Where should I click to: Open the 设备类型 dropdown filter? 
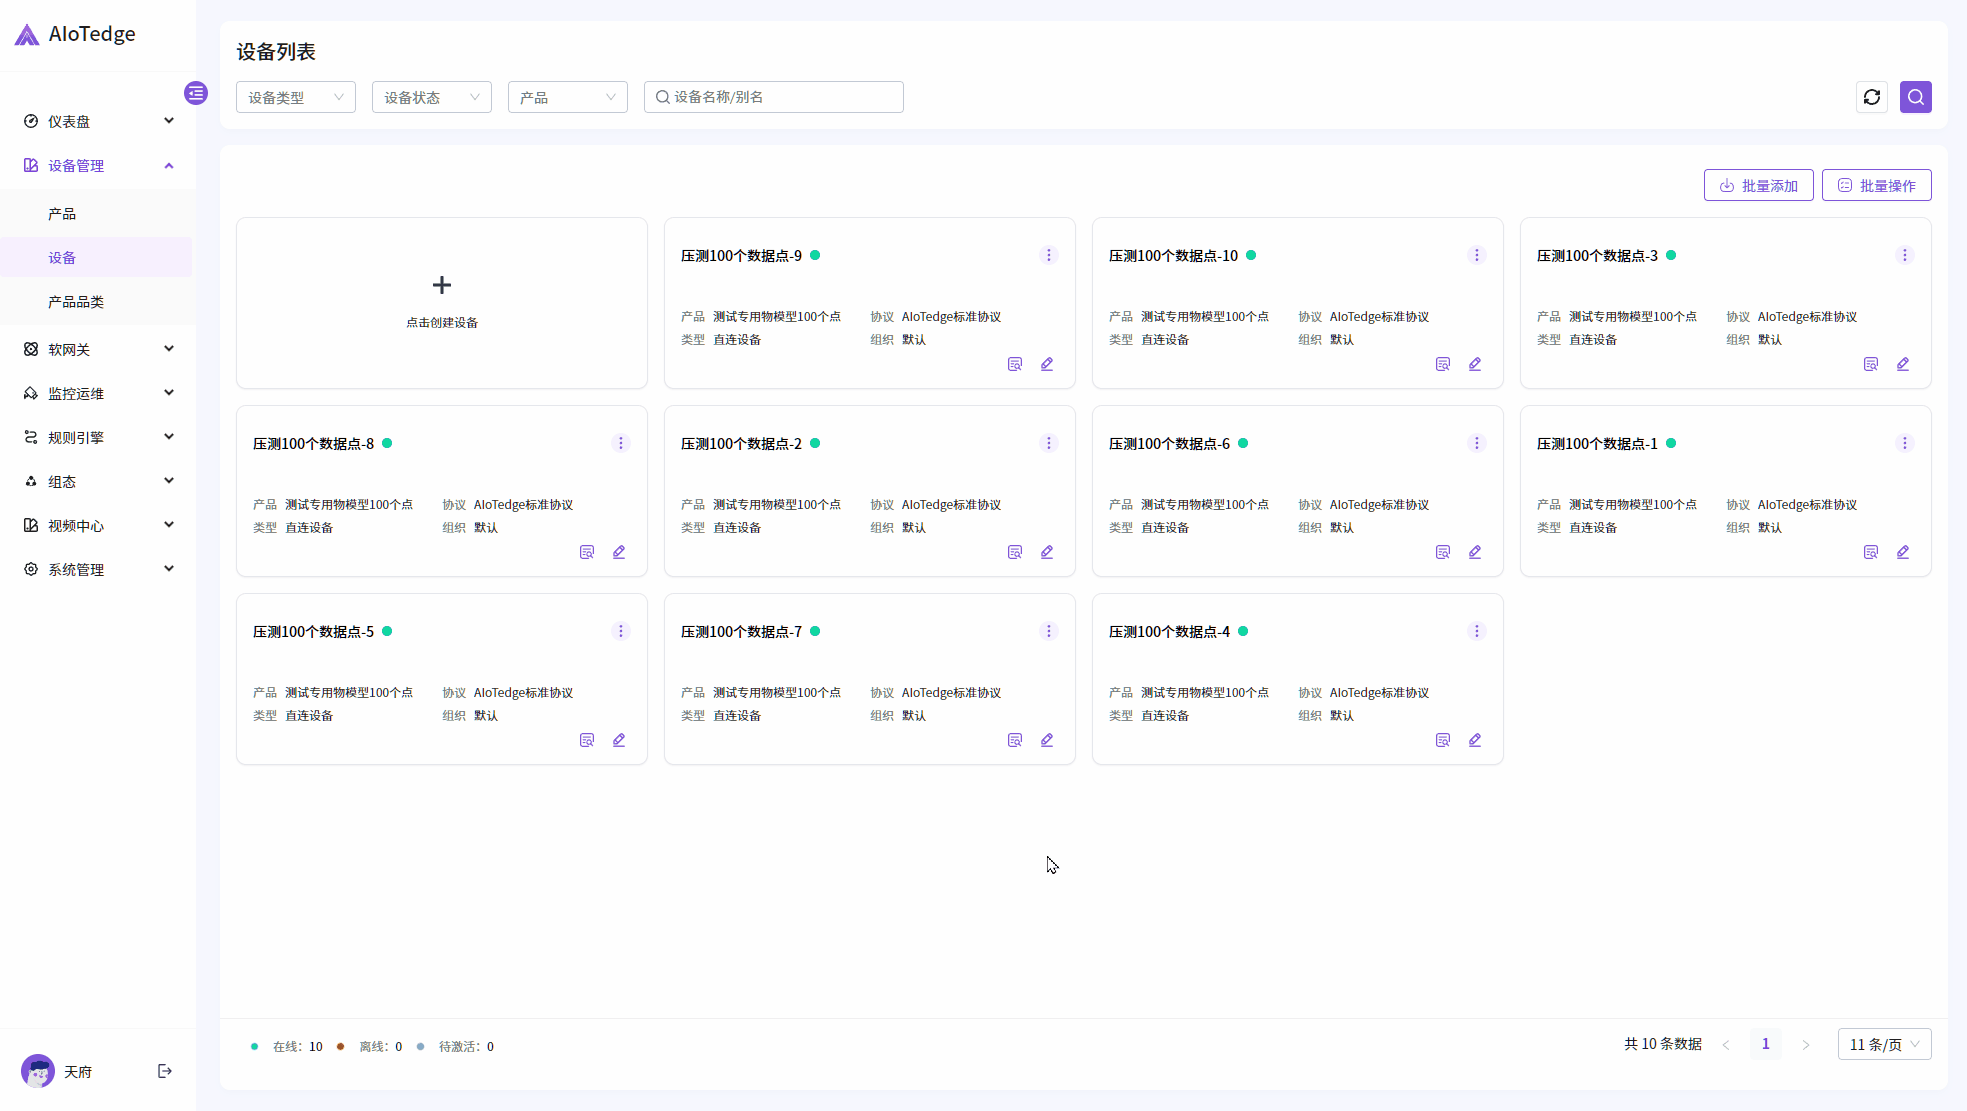click(x=296, y=97)
